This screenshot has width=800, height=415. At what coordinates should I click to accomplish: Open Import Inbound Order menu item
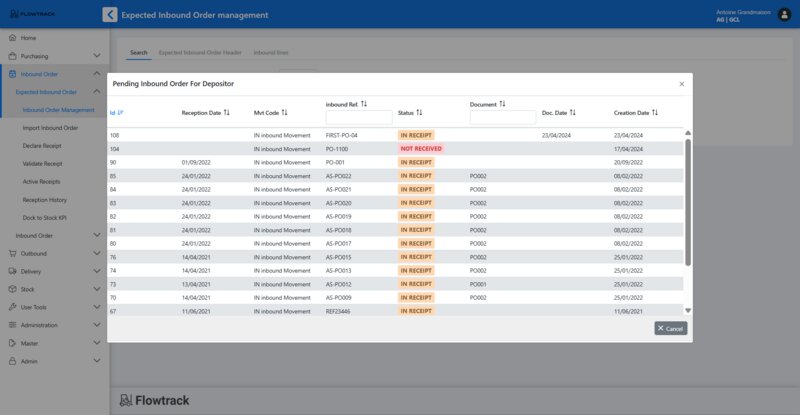50,128
